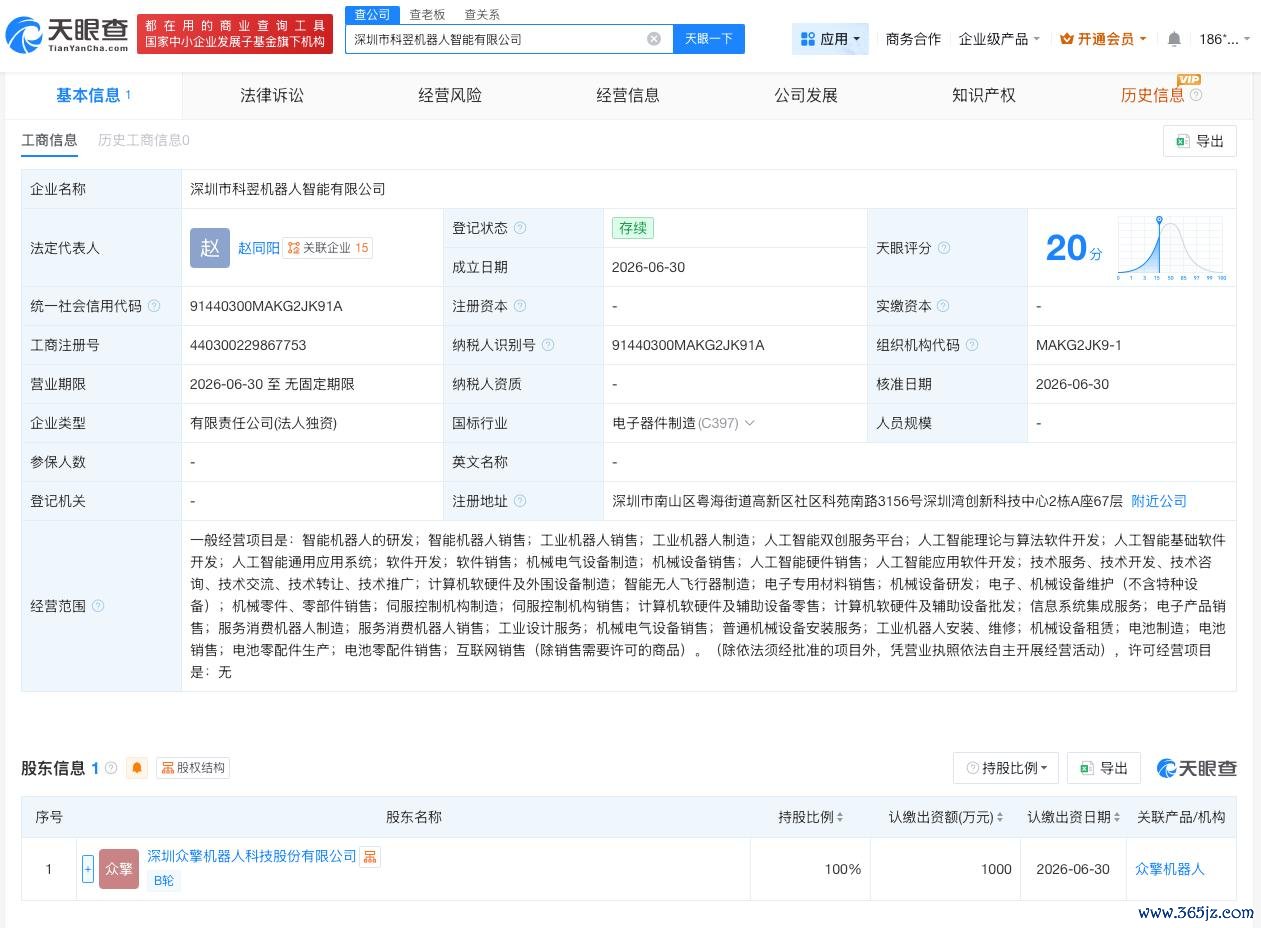Open equity icon beside 深圳众擎机器人科技股份有限公司
This screenshot has height=928, width=1261.
pos(370,856)
